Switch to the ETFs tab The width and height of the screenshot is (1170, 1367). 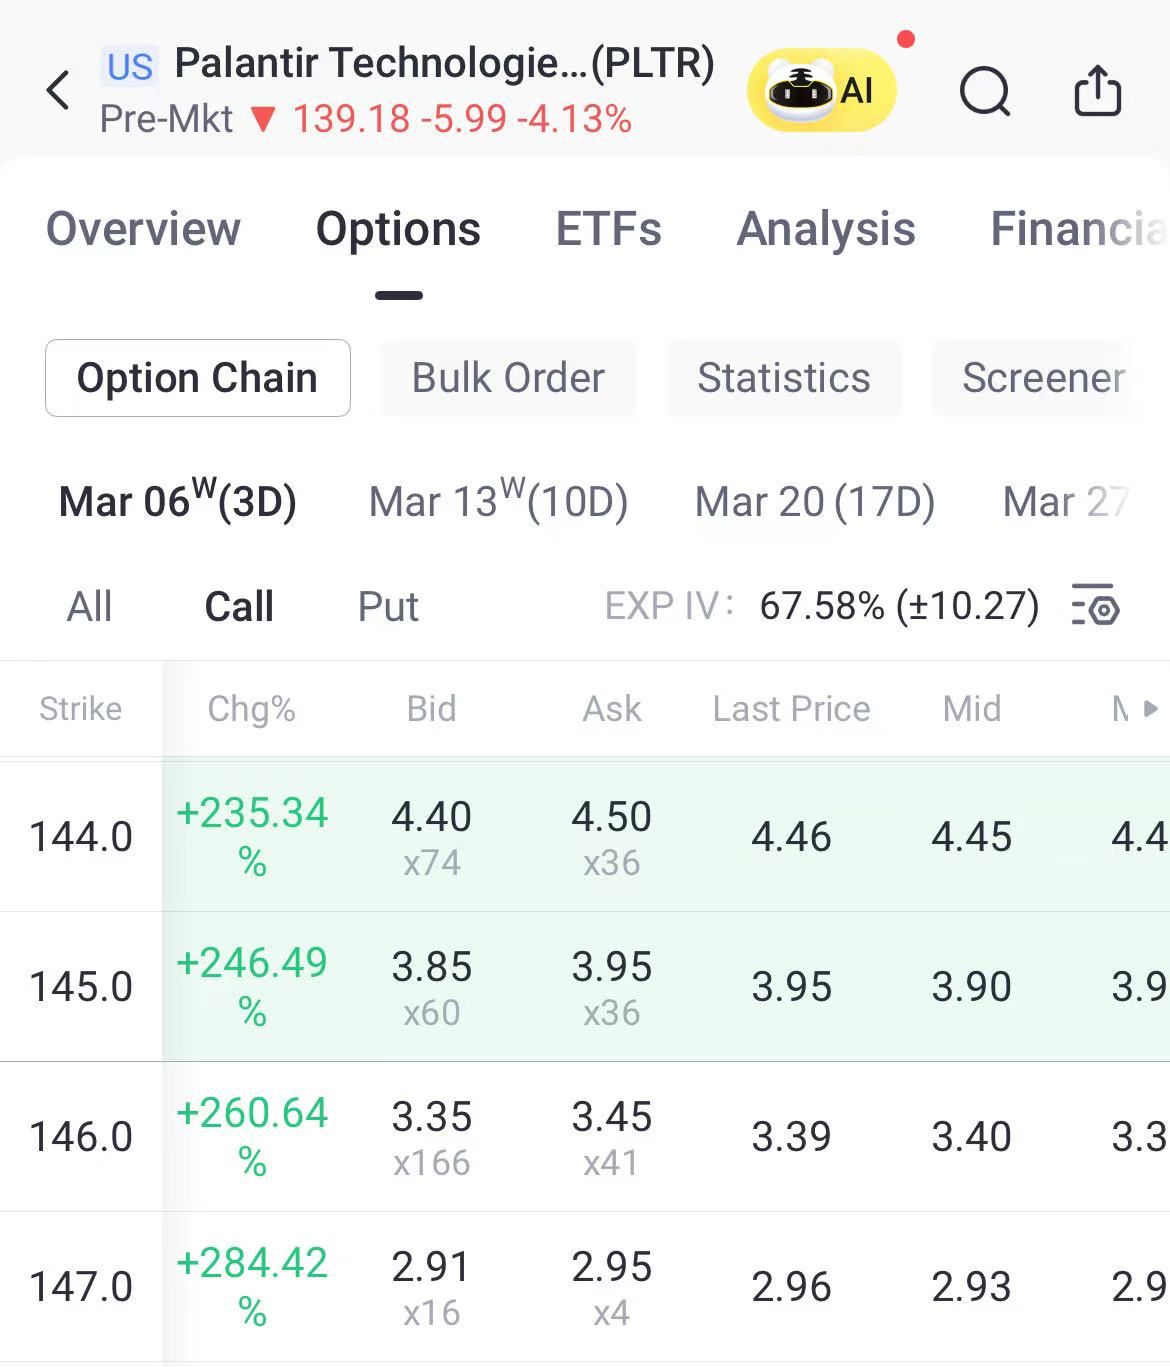(x=608, y=229)
